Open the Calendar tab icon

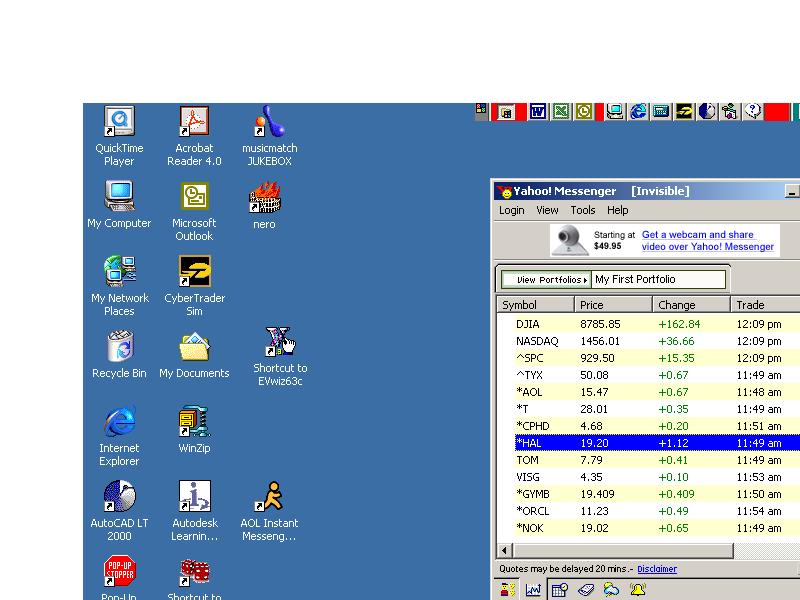pyautogui.click(x=560, y=590)
